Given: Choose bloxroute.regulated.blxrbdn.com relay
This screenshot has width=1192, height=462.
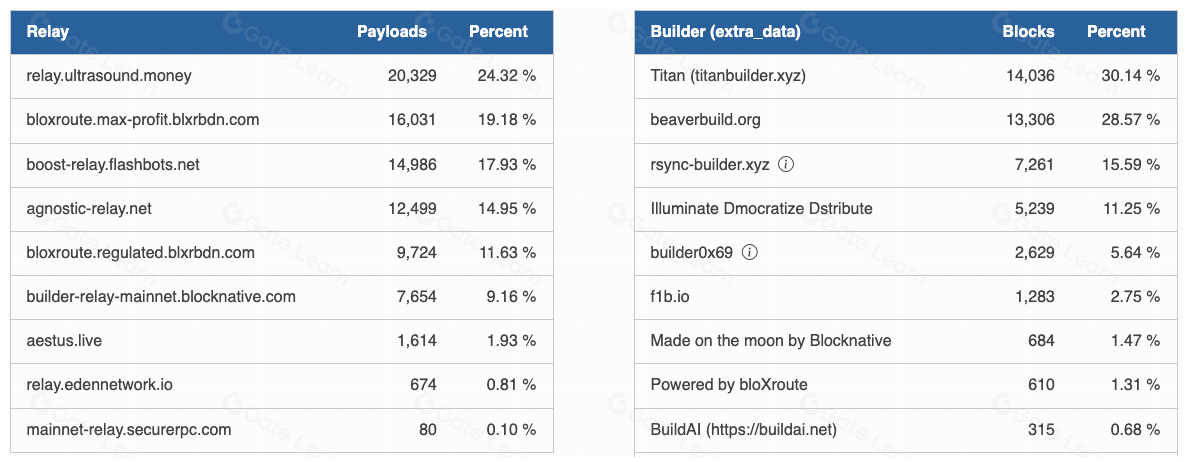Looking at the screenshot, I should 140,252.
